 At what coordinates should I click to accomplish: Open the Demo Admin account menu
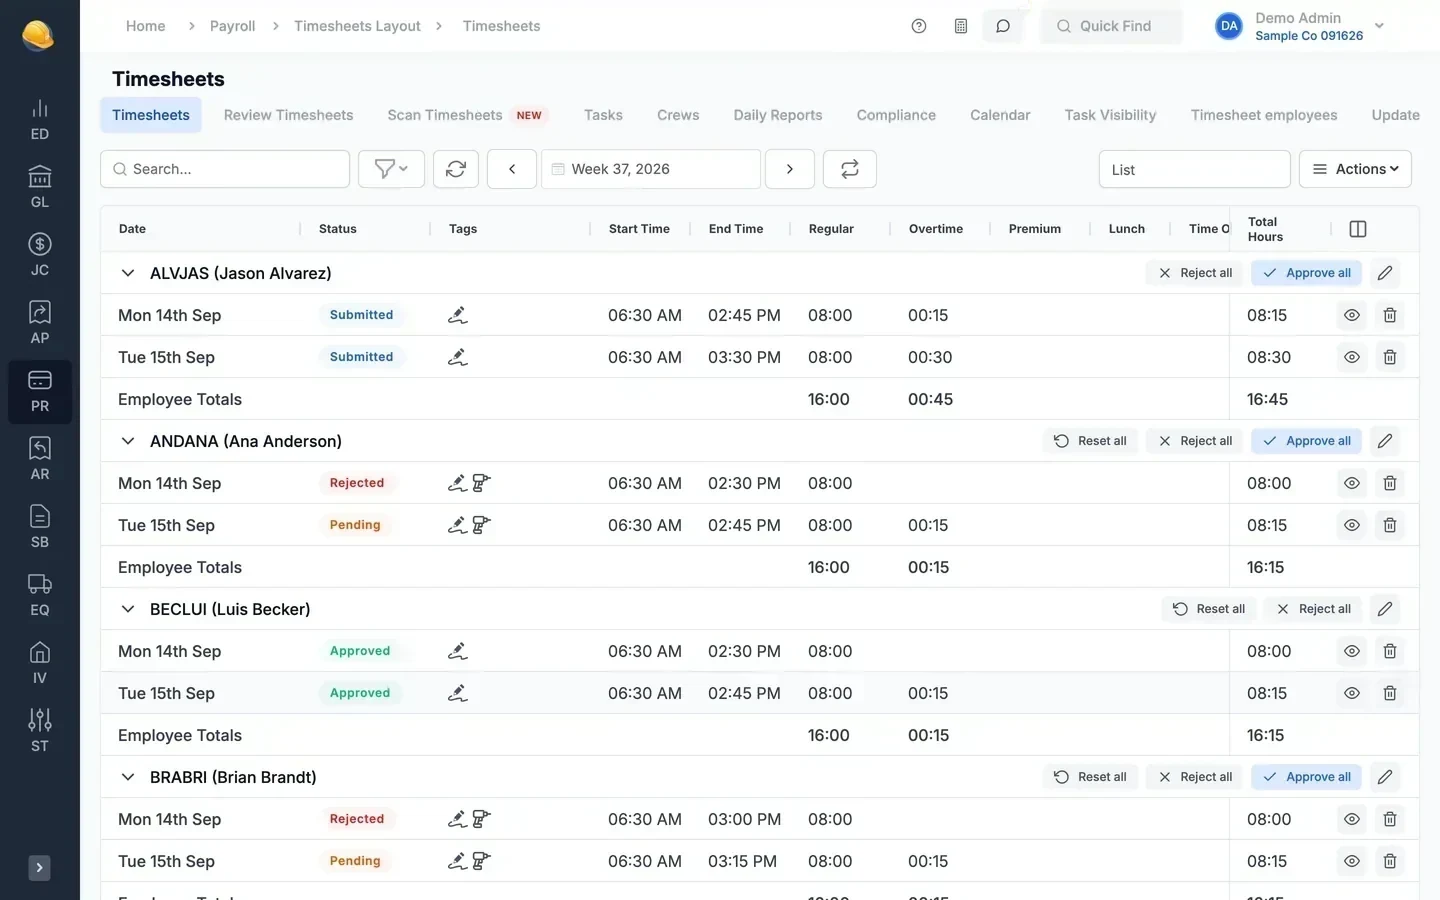click(1300, 26)
